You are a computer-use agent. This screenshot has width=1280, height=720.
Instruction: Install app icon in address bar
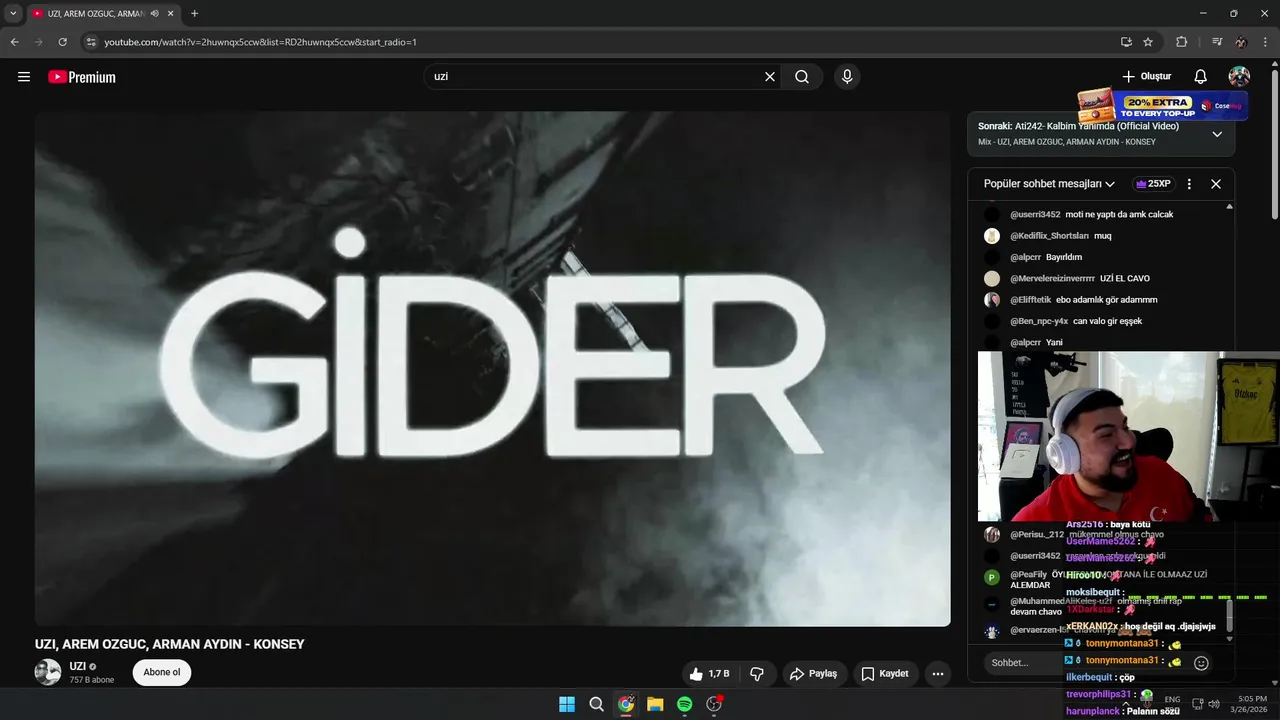coord(1126,42)
